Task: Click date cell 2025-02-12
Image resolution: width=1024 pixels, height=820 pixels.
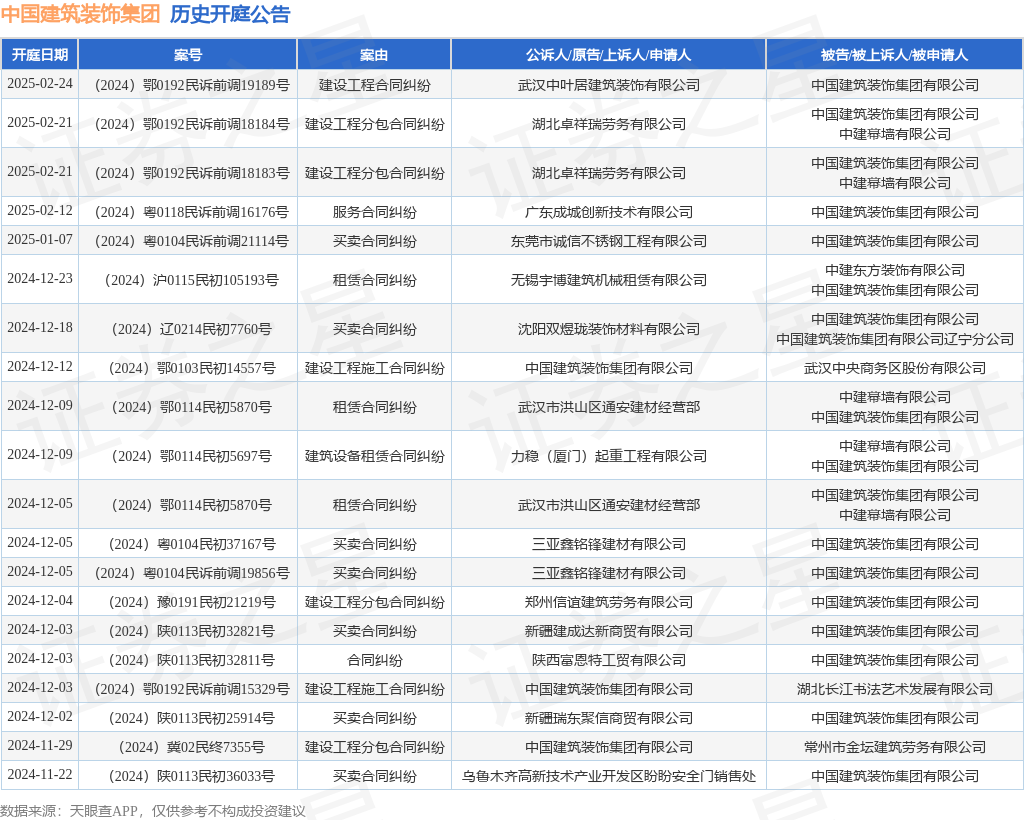Action: point(40,210)
